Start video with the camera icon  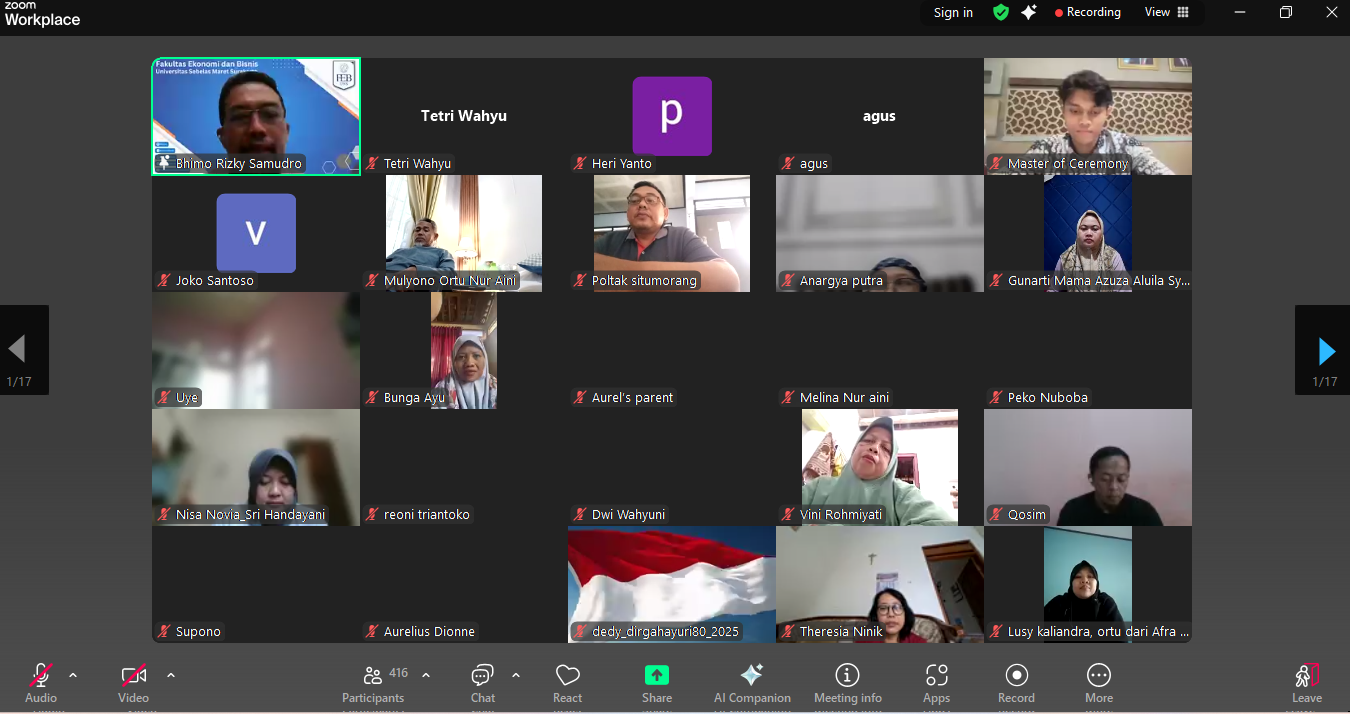134,675
